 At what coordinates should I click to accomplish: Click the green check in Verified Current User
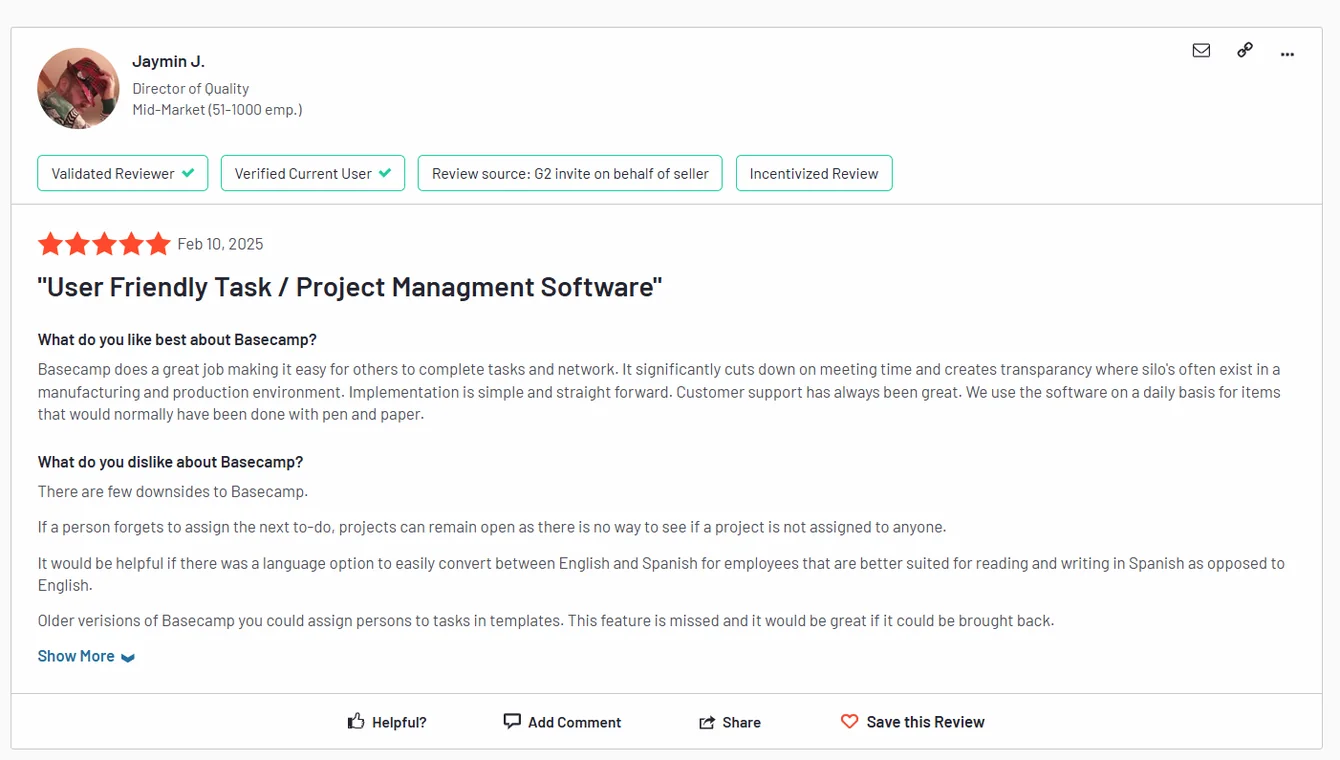[385, 173]
